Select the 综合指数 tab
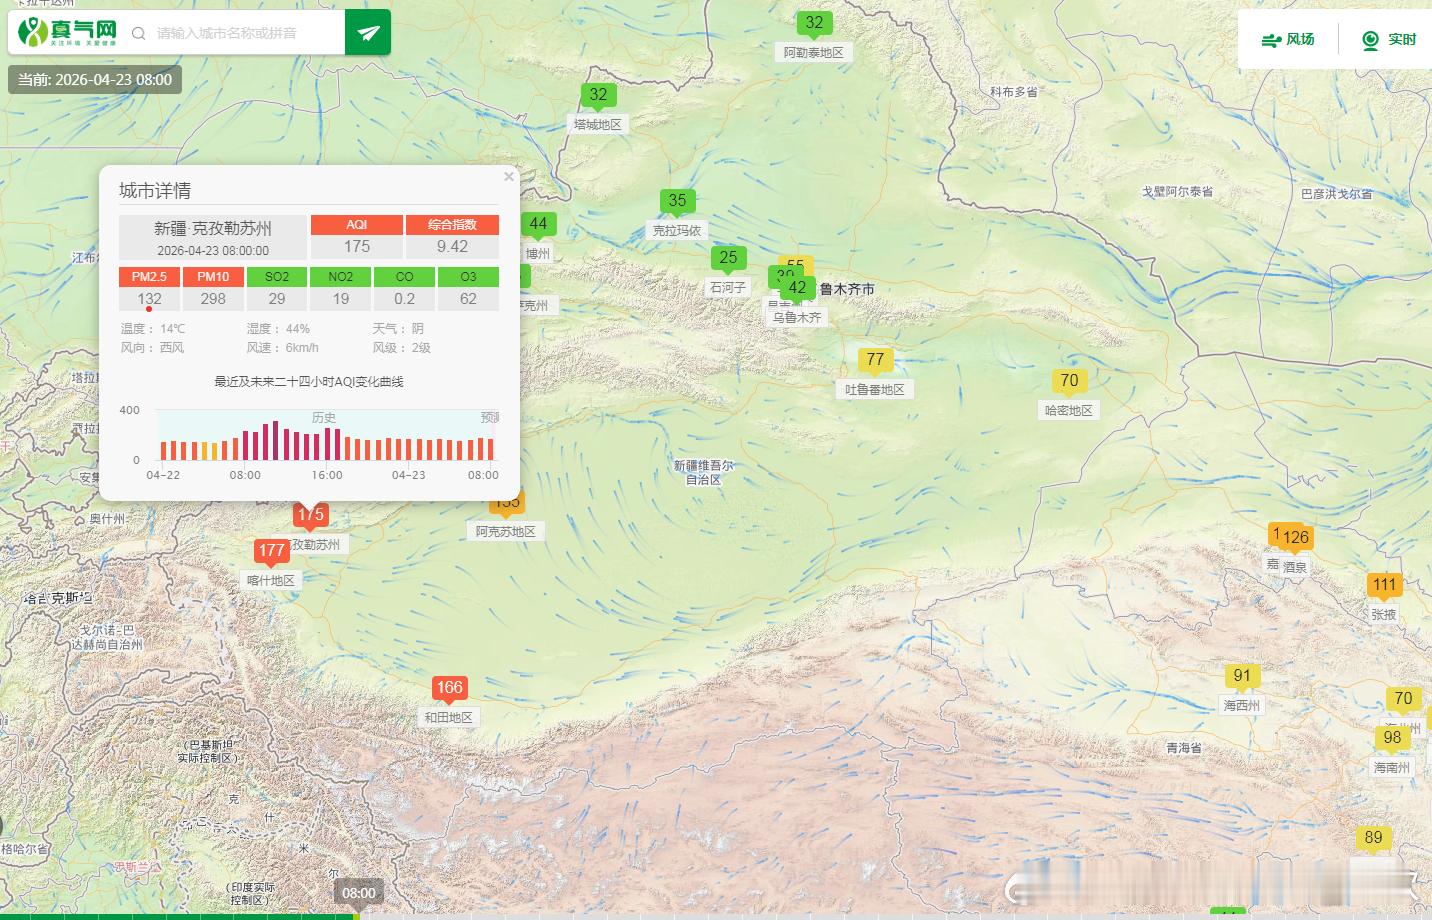The image size is (1432, 920). [x=452, y=225]
